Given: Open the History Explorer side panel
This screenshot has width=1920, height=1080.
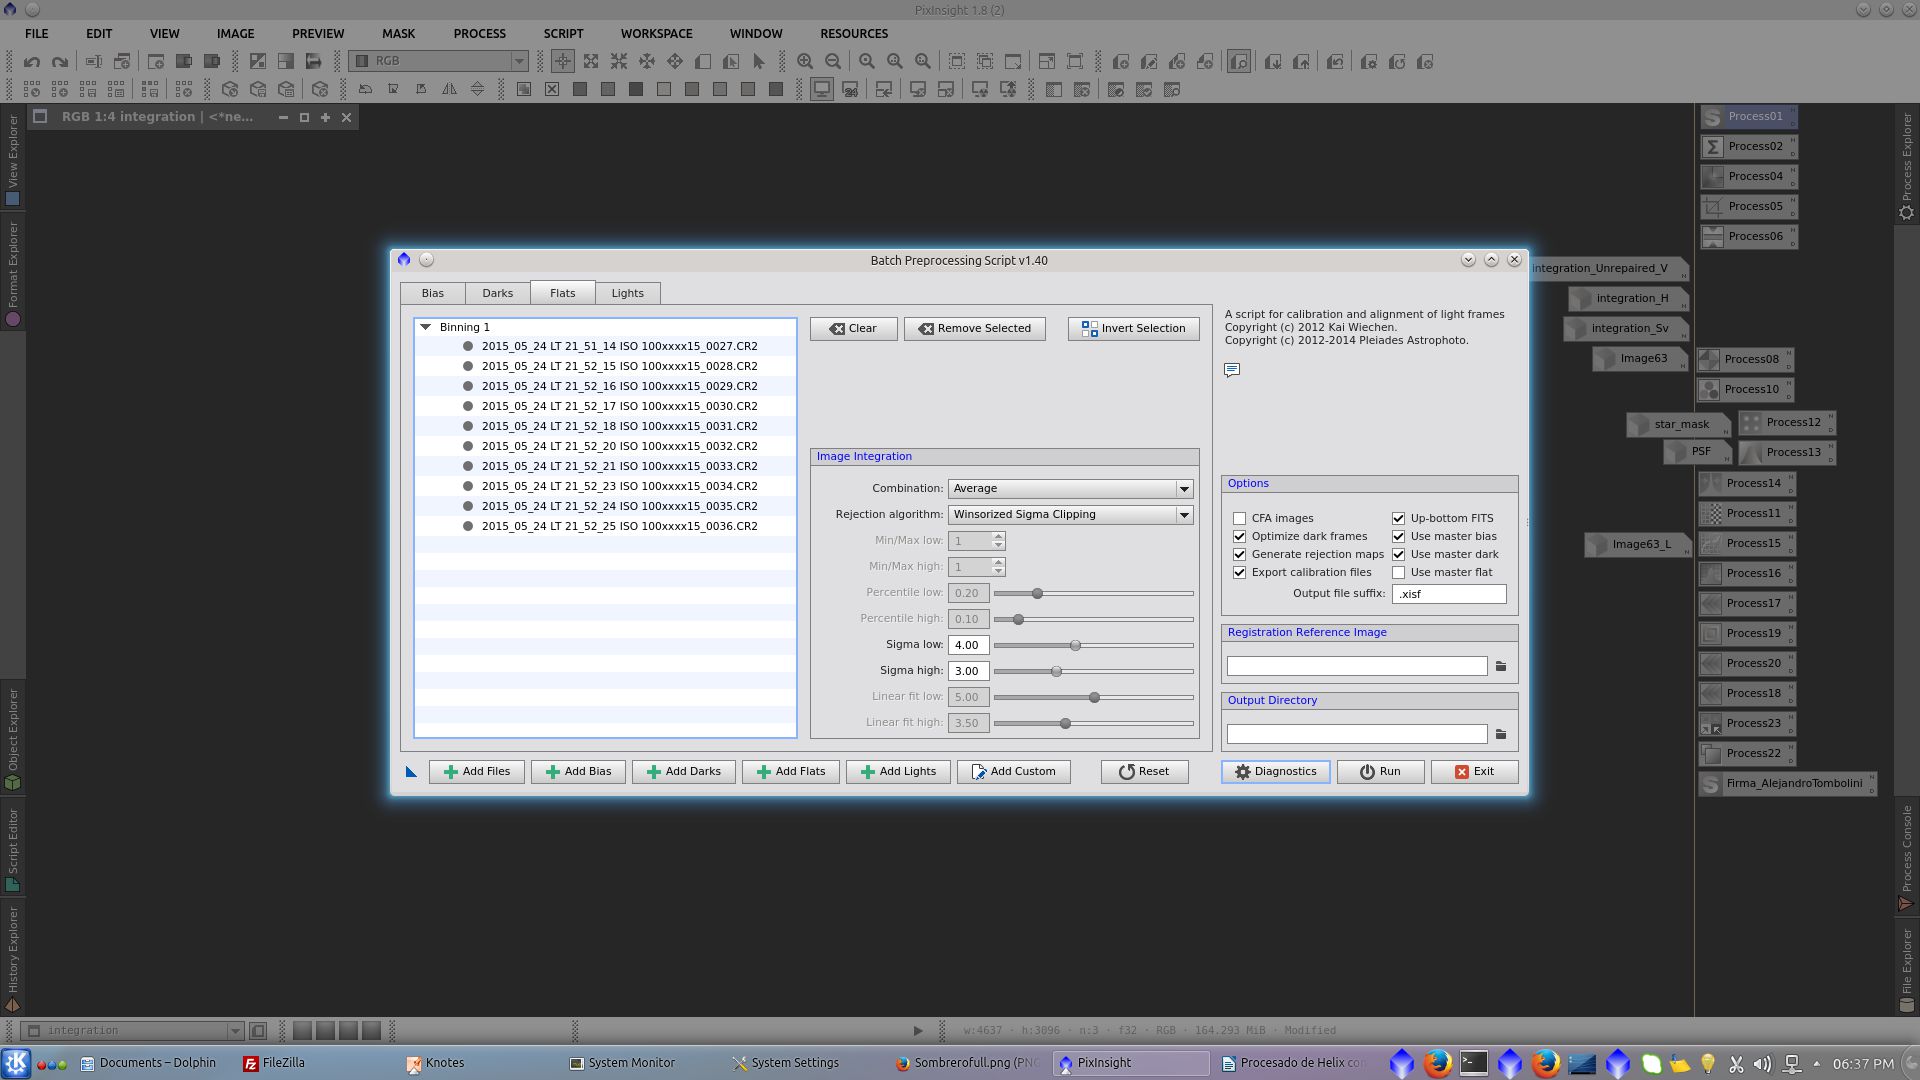Looking at the screenshot, I should pos(13,958).
